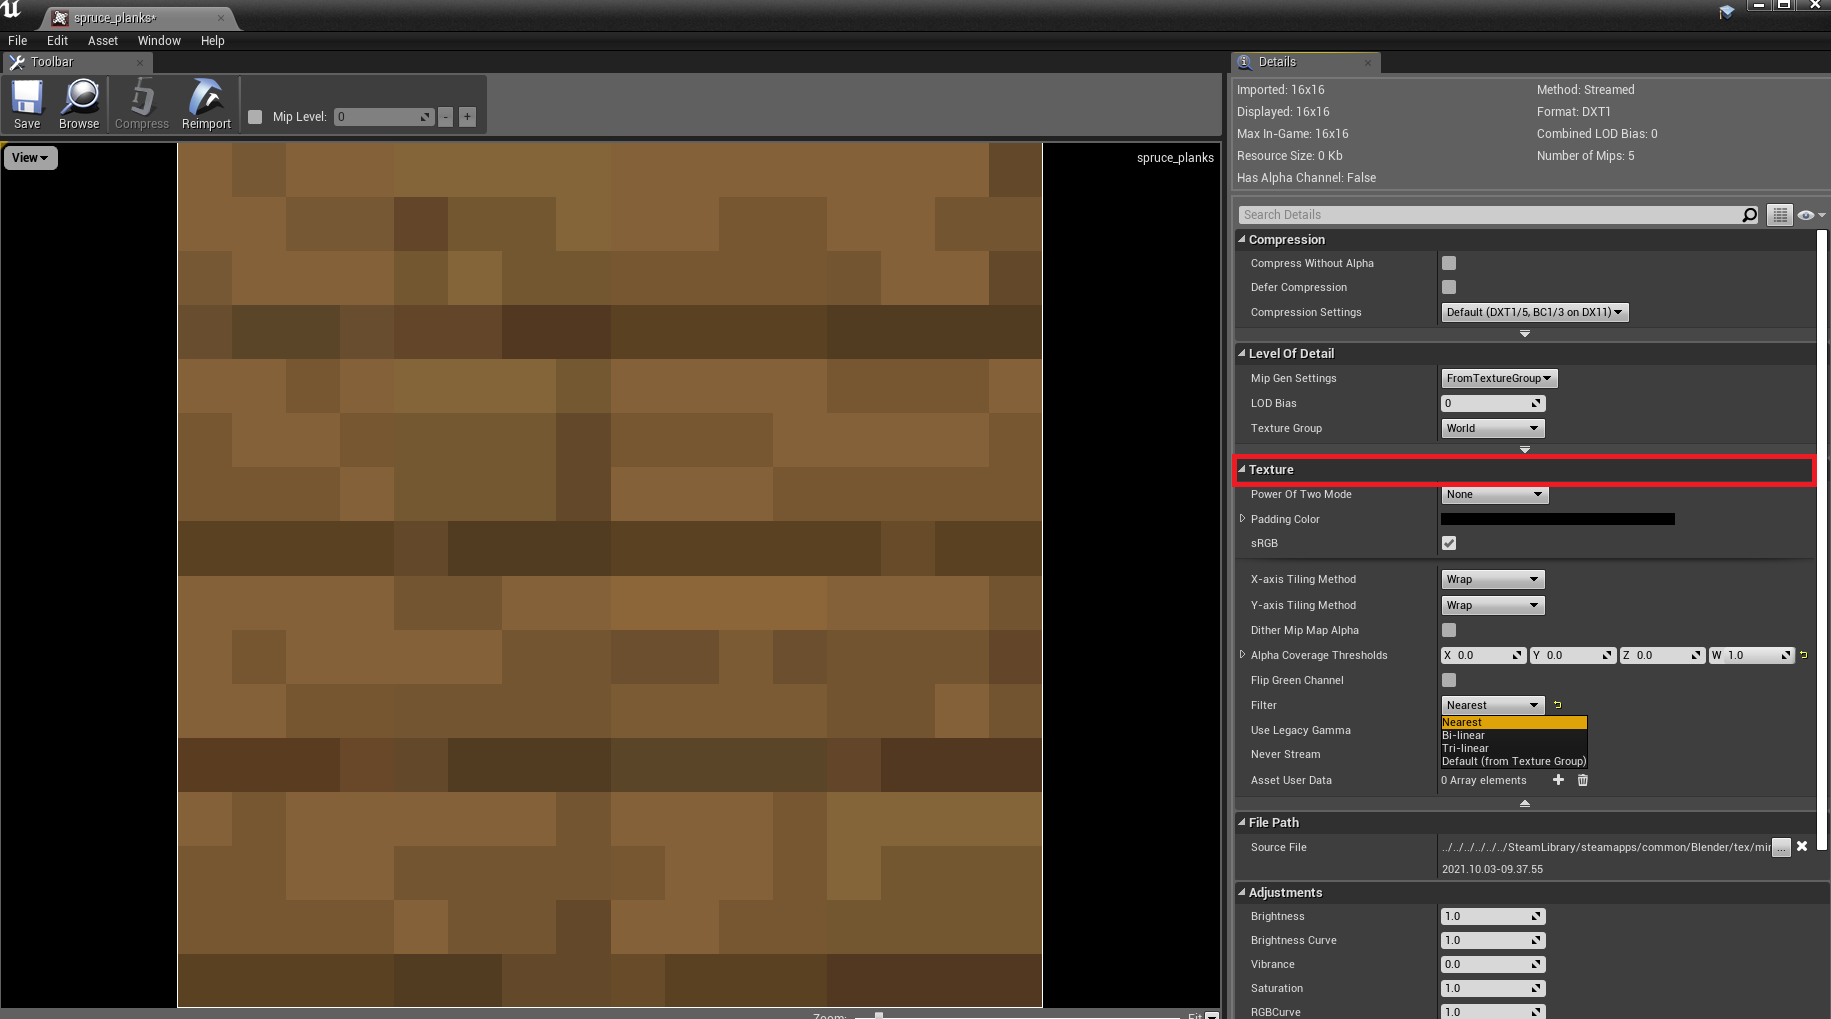Enable Flip Green Channel
The image size is (1831, 1019).
click(x=1449, y=680)
